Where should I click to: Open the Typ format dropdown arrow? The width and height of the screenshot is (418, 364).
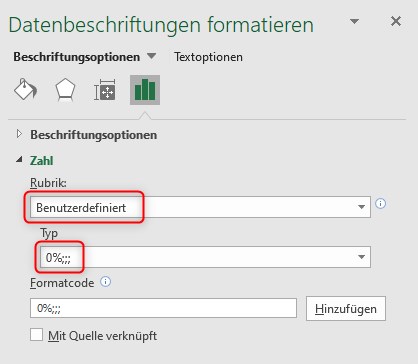click(361, 257)
